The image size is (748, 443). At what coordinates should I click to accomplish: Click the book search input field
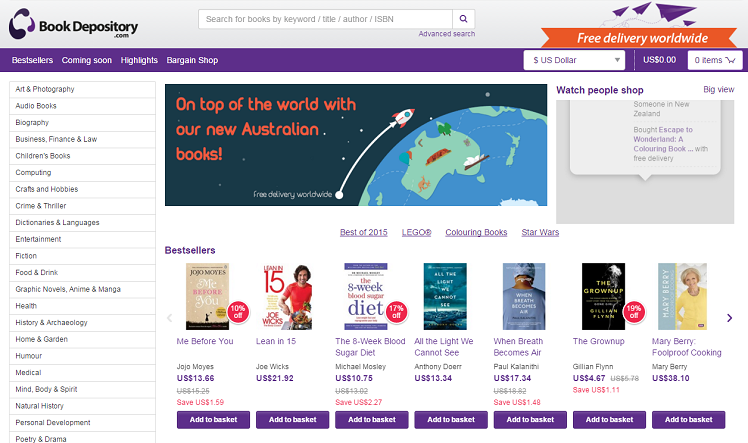click(x=325, y=19)
